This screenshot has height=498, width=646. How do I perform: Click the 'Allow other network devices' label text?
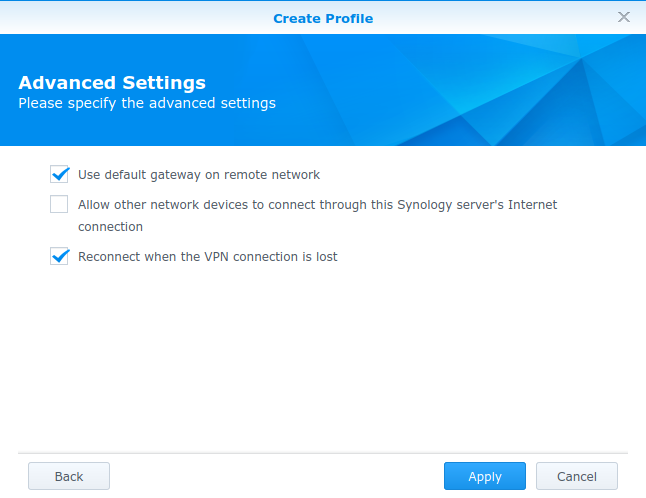tap(318, 215)
